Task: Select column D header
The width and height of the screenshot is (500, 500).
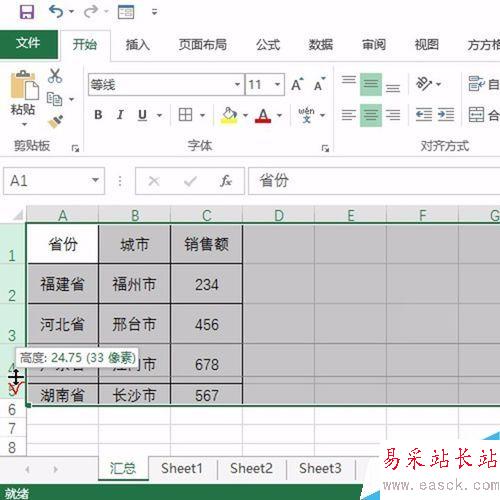Action: [x=279, y=215]
